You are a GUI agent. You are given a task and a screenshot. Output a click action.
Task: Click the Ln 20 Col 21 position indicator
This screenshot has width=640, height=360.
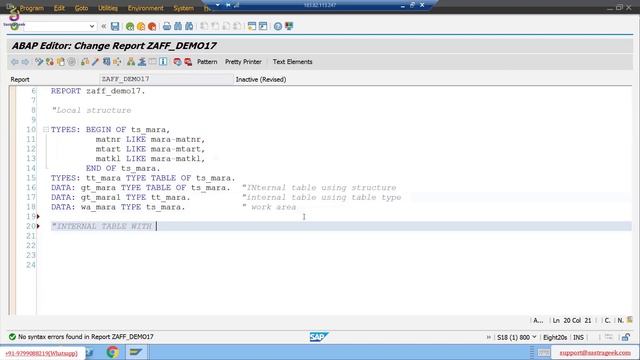click(572, 321)
